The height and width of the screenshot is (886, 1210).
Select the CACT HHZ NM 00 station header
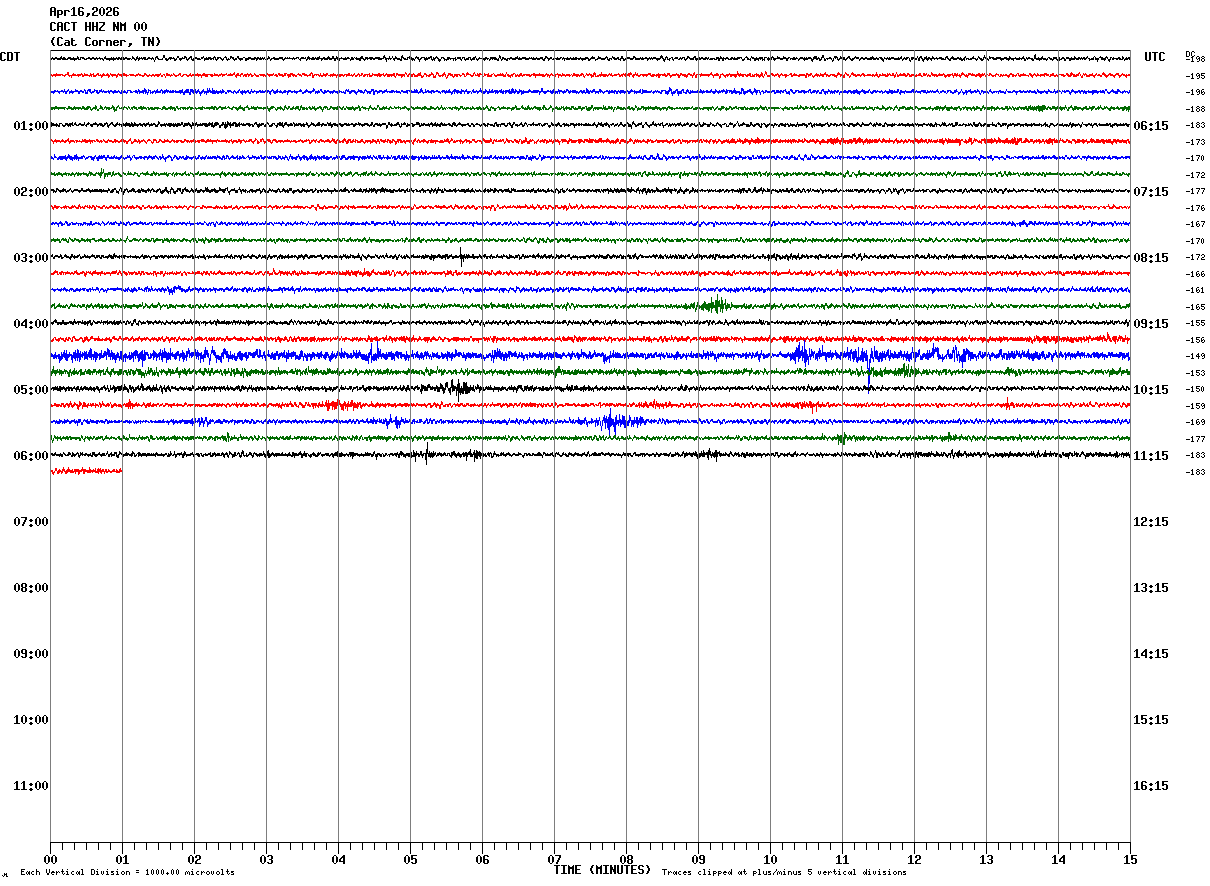click(x=98, y=27)
